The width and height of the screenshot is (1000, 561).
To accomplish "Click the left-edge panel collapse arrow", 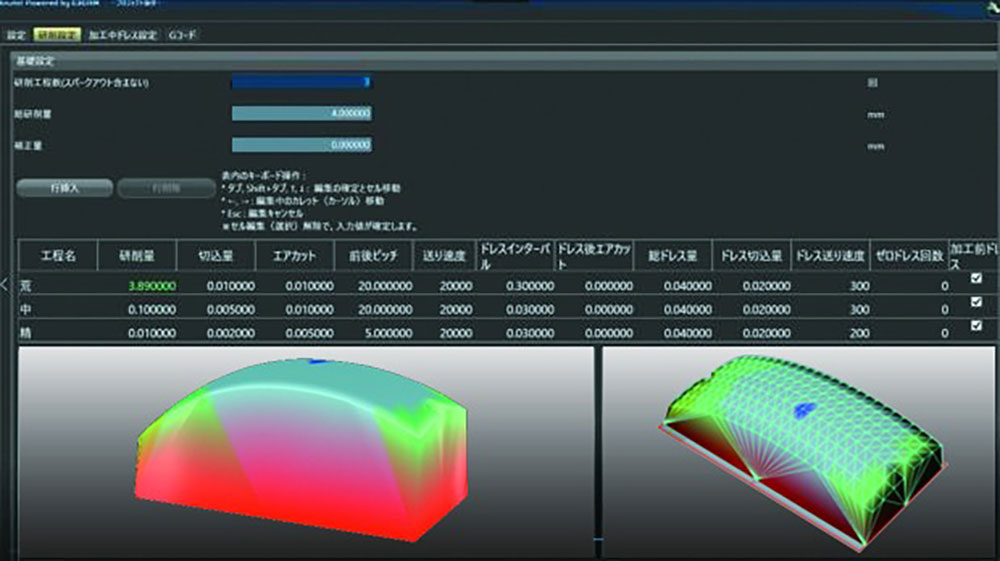I will [x=4, y=284].
